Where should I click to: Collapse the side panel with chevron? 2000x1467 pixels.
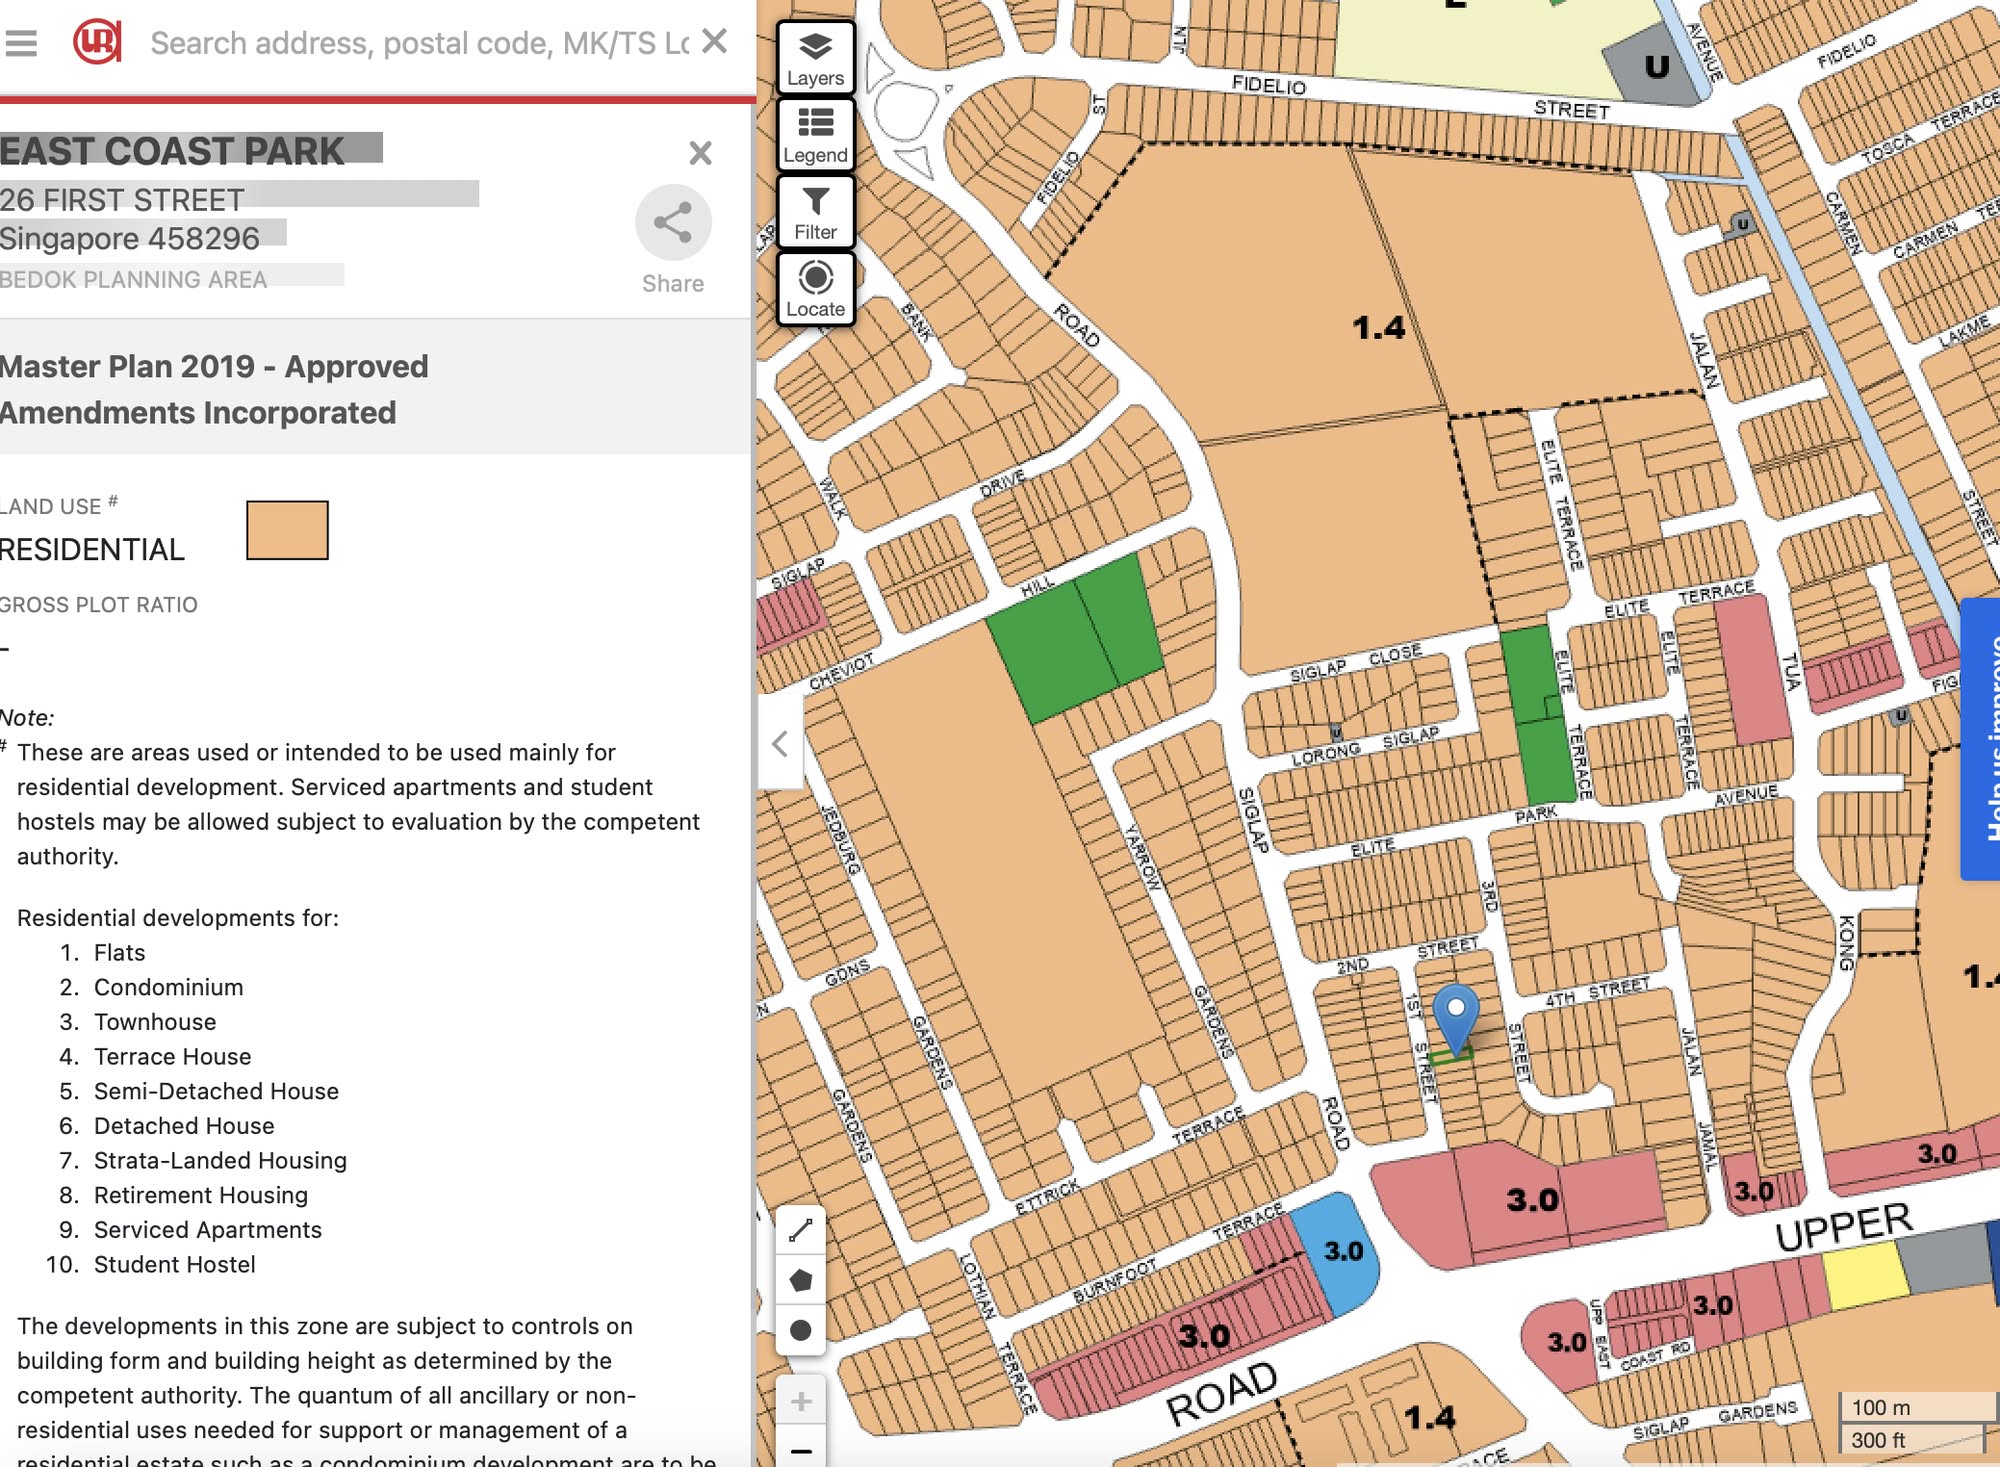(781, 744)
